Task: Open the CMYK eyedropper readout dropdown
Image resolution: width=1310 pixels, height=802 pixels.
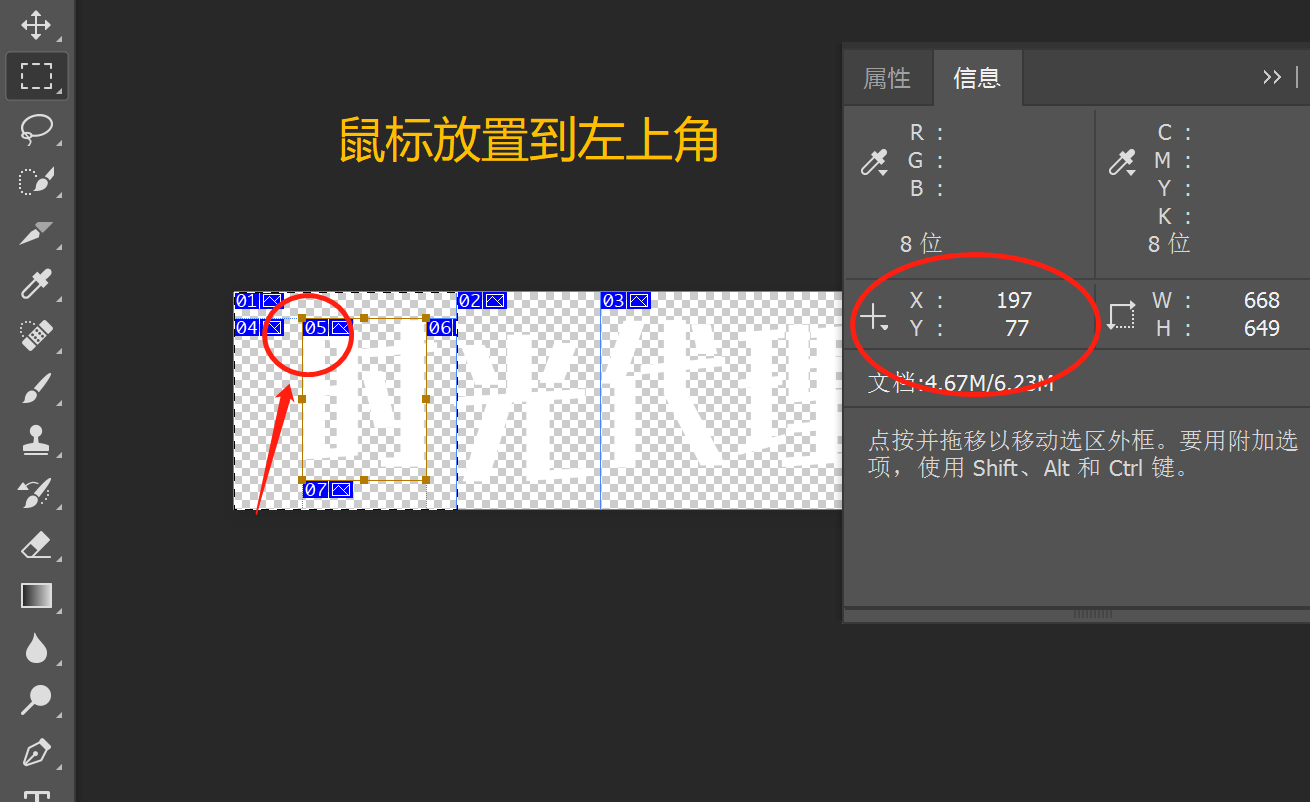Action: (x=1122, y=163)
